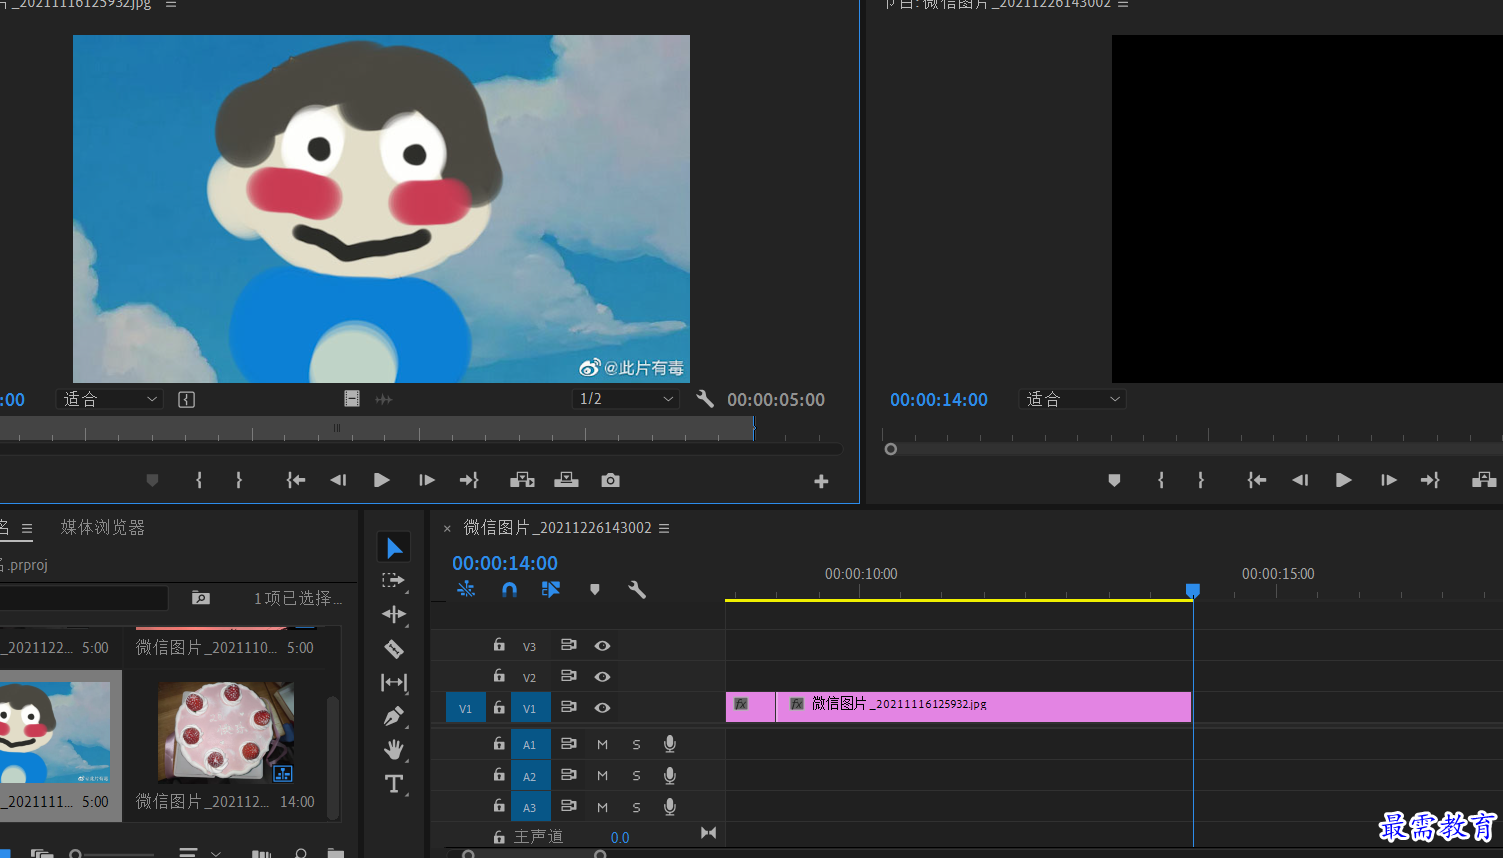
Task: Go to Out point in Source monitor
Action: point(469,481)
